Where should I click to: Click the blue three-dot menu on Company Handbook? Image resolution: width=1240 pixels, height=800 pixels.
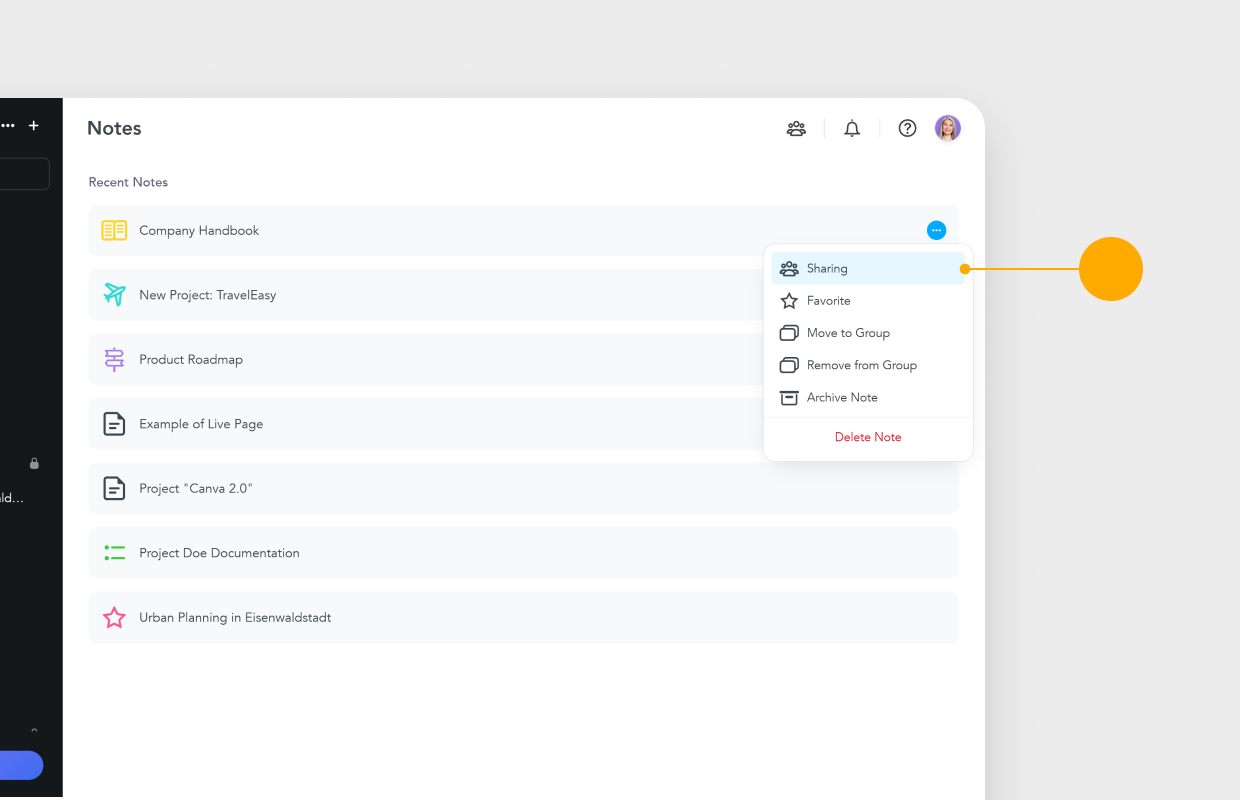pos(936,231)
